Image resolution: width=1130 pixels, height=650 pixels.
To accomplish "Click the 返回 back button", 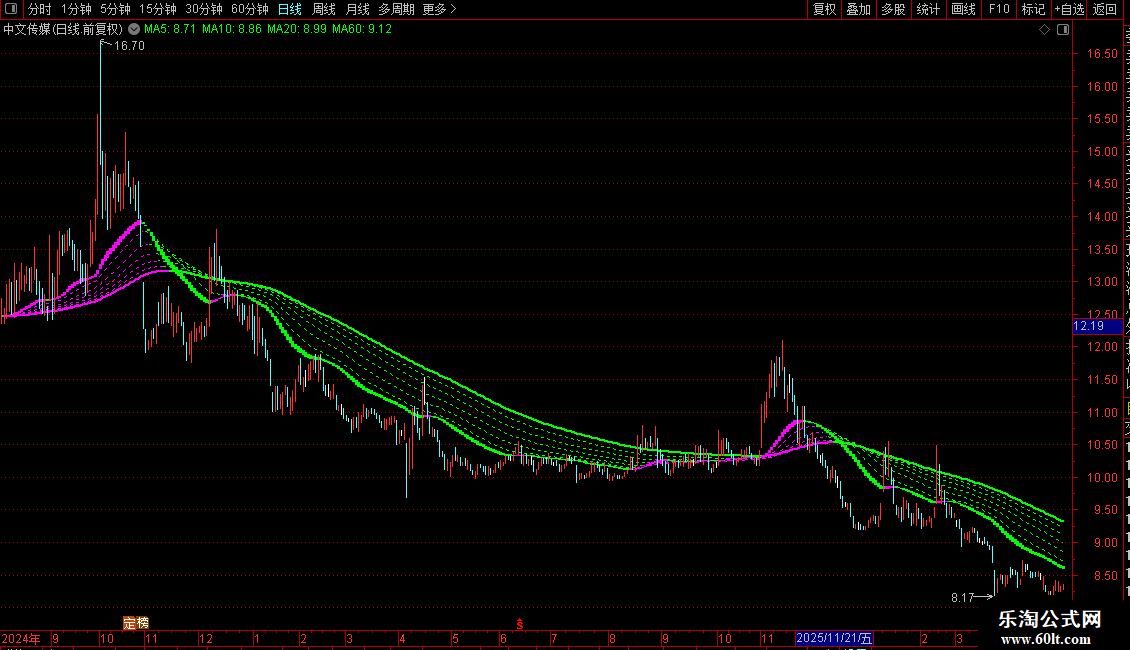I will click(1104, 9).
